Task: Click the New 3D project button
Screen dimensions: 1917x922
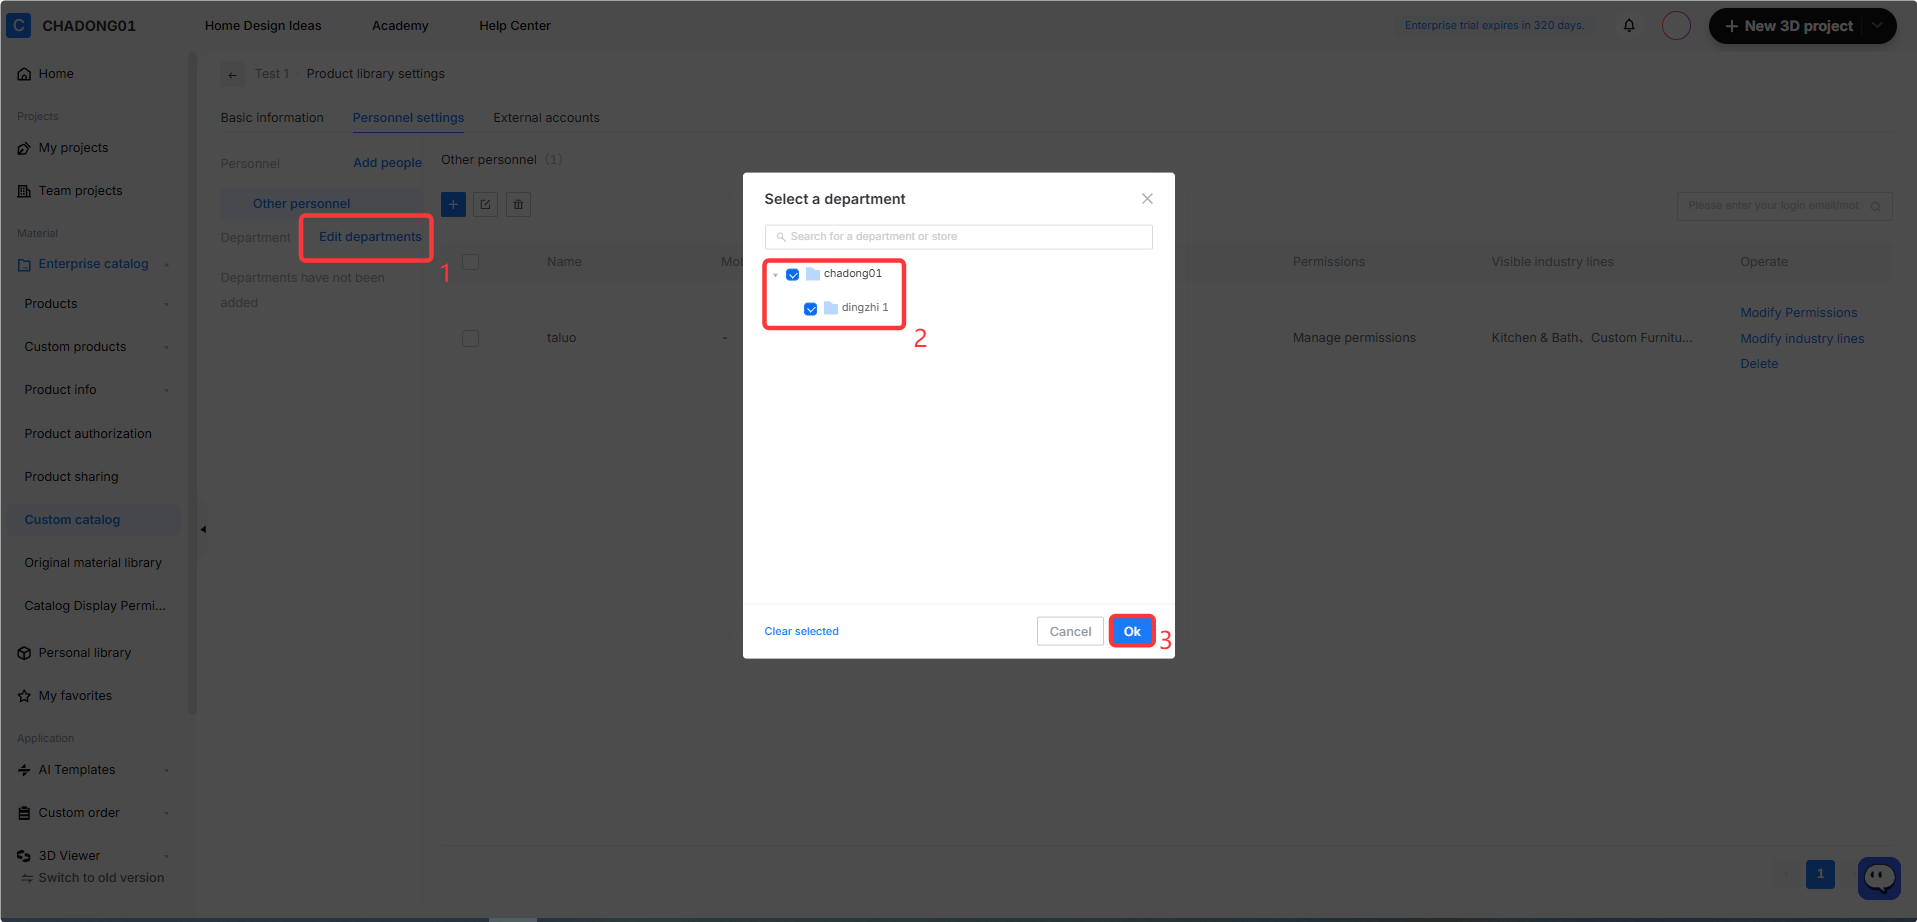Action: click(x=1788, y=26)
